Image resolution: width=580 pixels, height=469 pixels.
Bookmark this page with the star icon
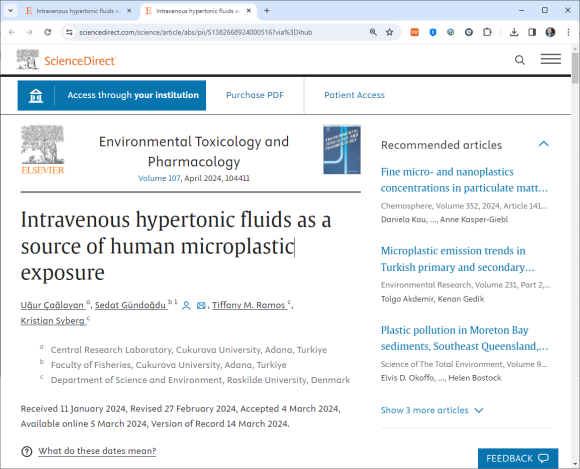tap(390, 33)
